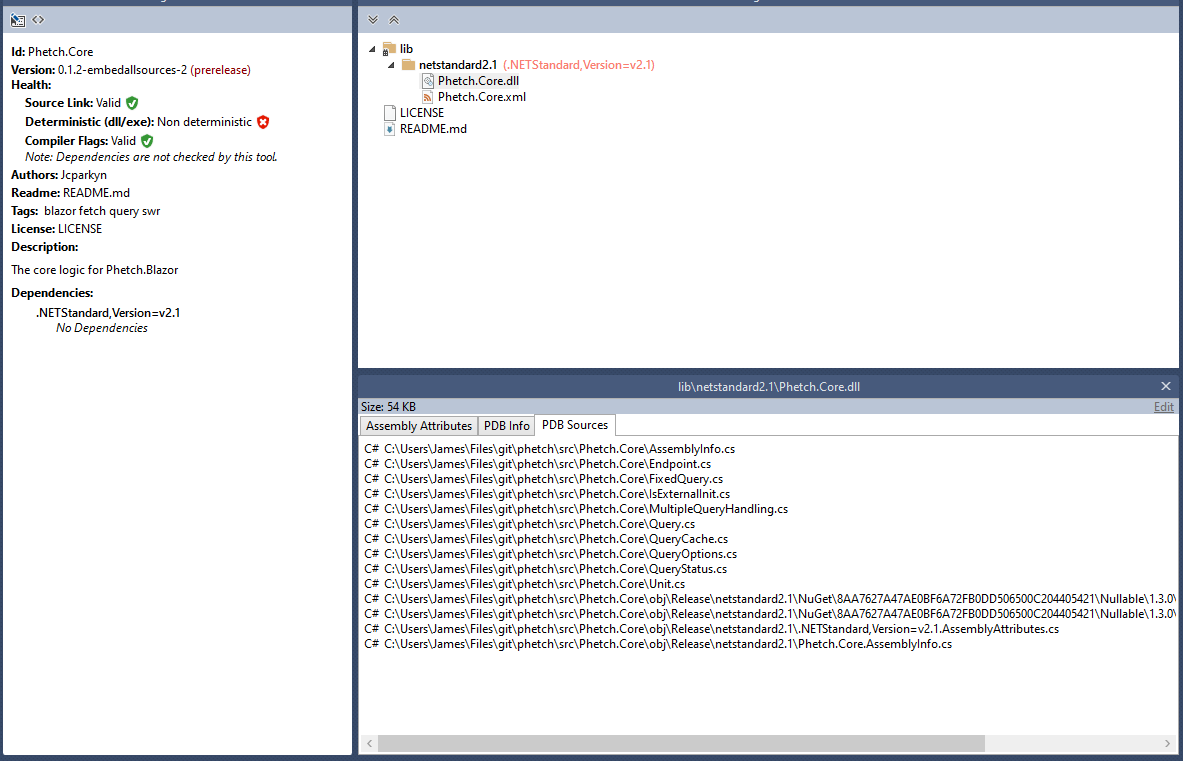The height and width of the screenshot is (761, 1183).
Task: Collapse the lib tree node
Action: pyautogui.click(x=372, y=49)
